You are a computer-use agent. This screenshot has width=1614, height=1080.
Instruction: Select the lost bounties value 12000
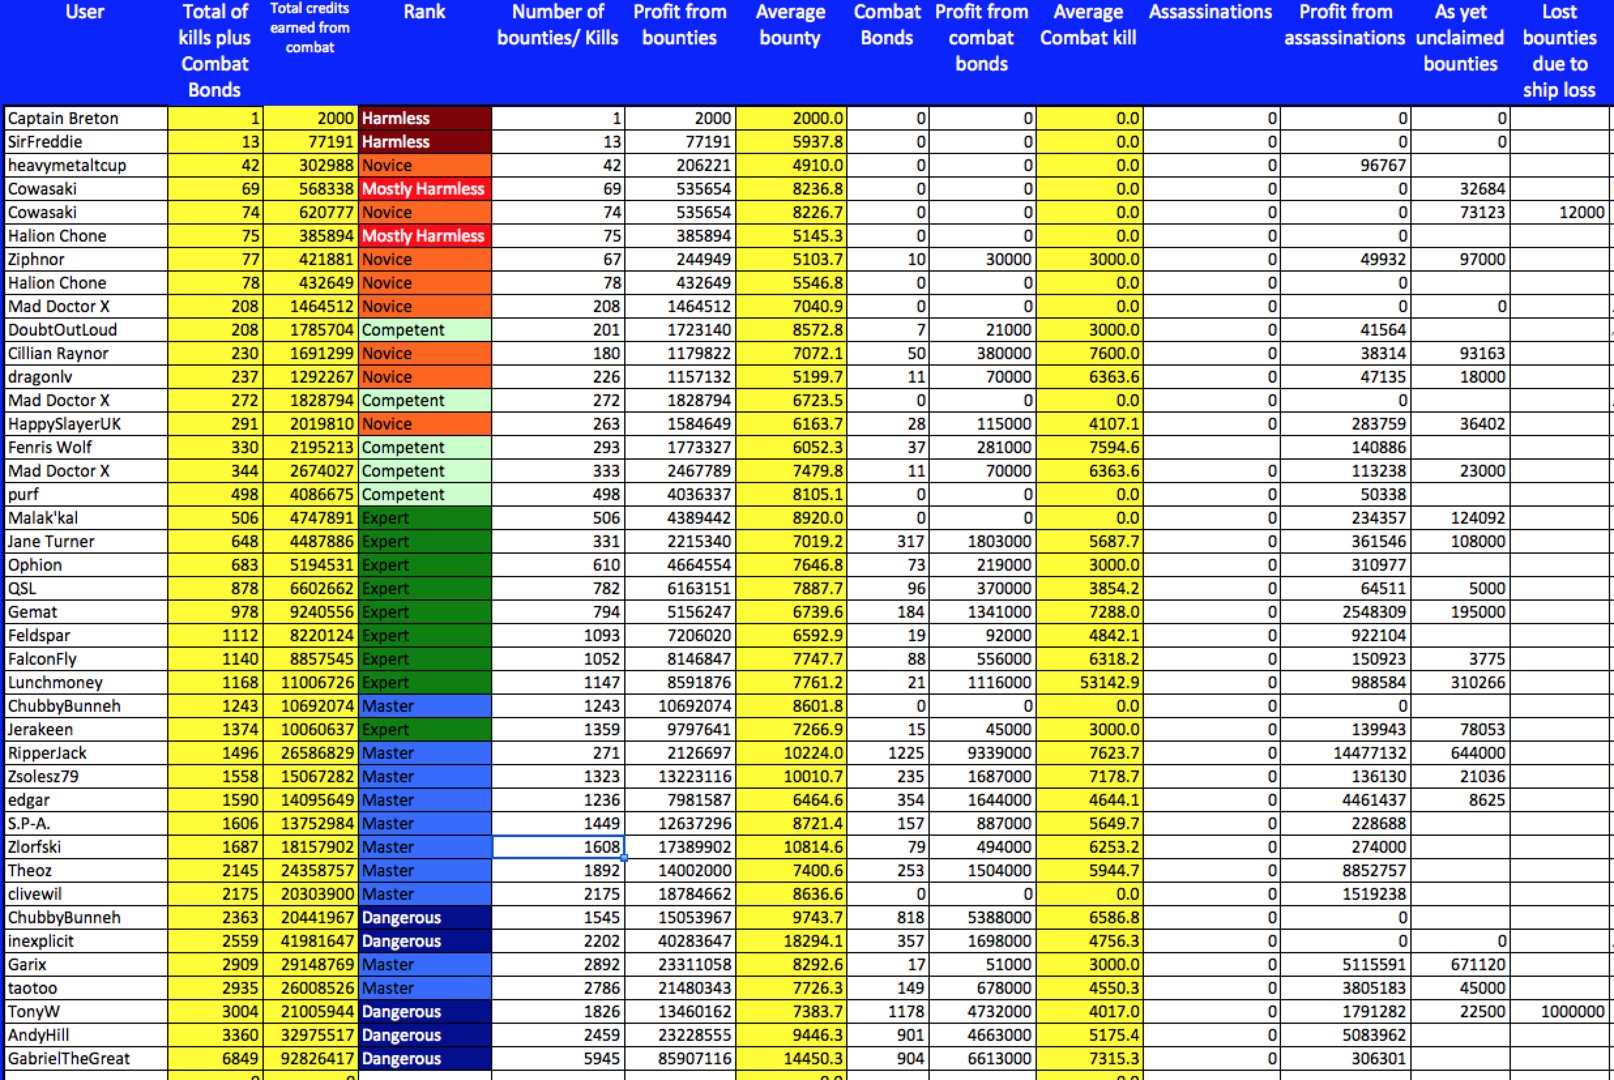click(x=1559, y=212)
